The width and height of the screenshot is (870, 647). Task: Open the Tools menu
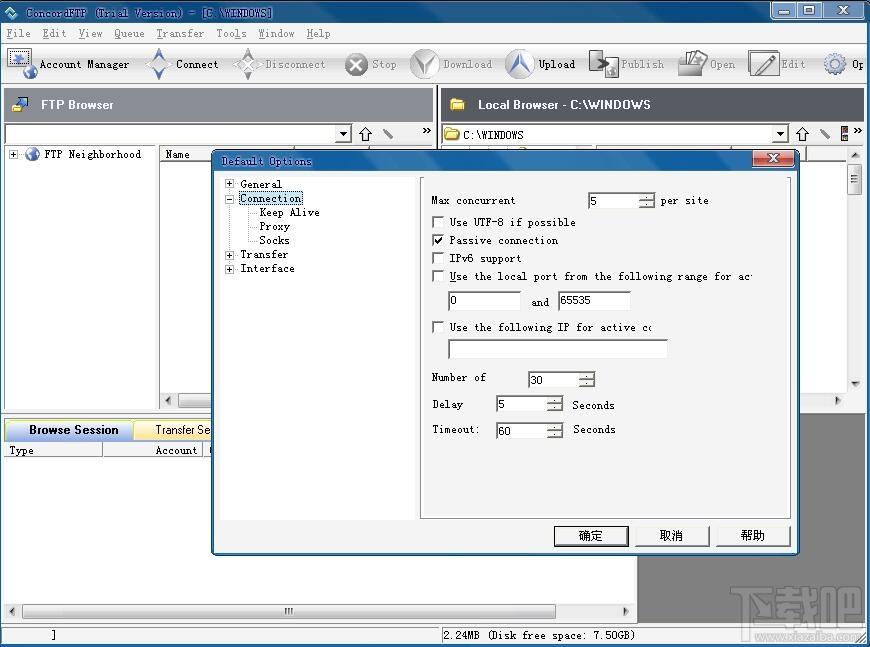[231, 33]
